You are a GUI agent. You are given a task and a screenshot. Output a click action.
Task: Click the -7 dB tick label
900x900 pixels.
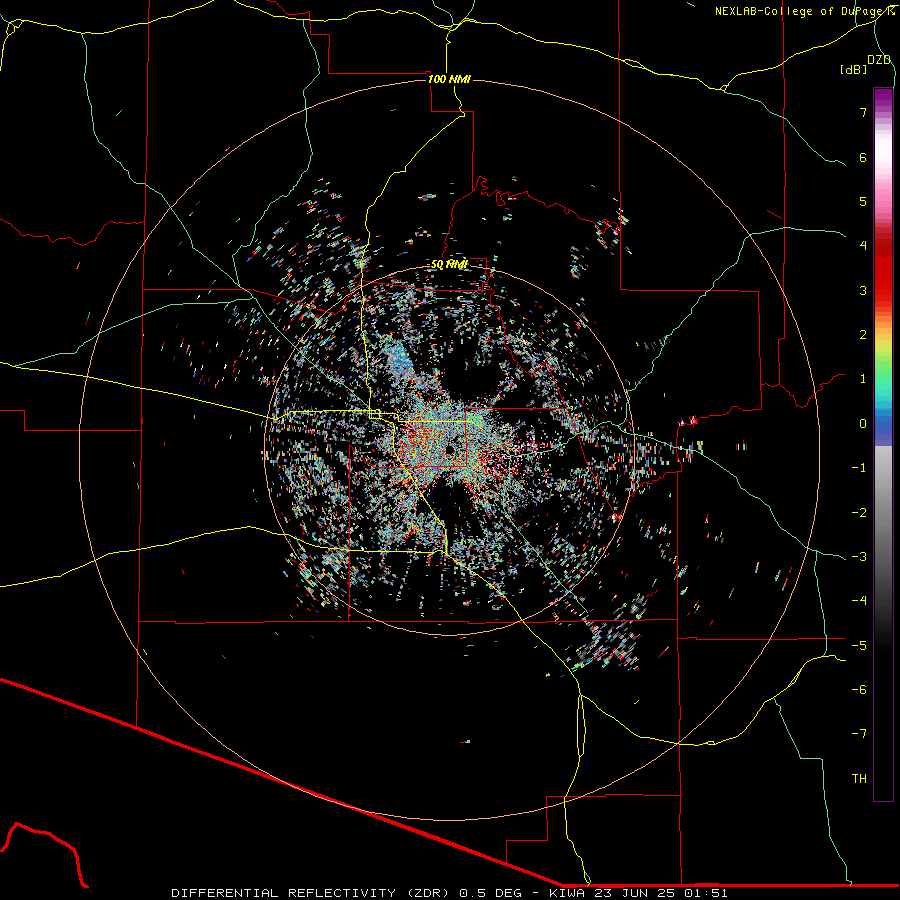(859, 734)
